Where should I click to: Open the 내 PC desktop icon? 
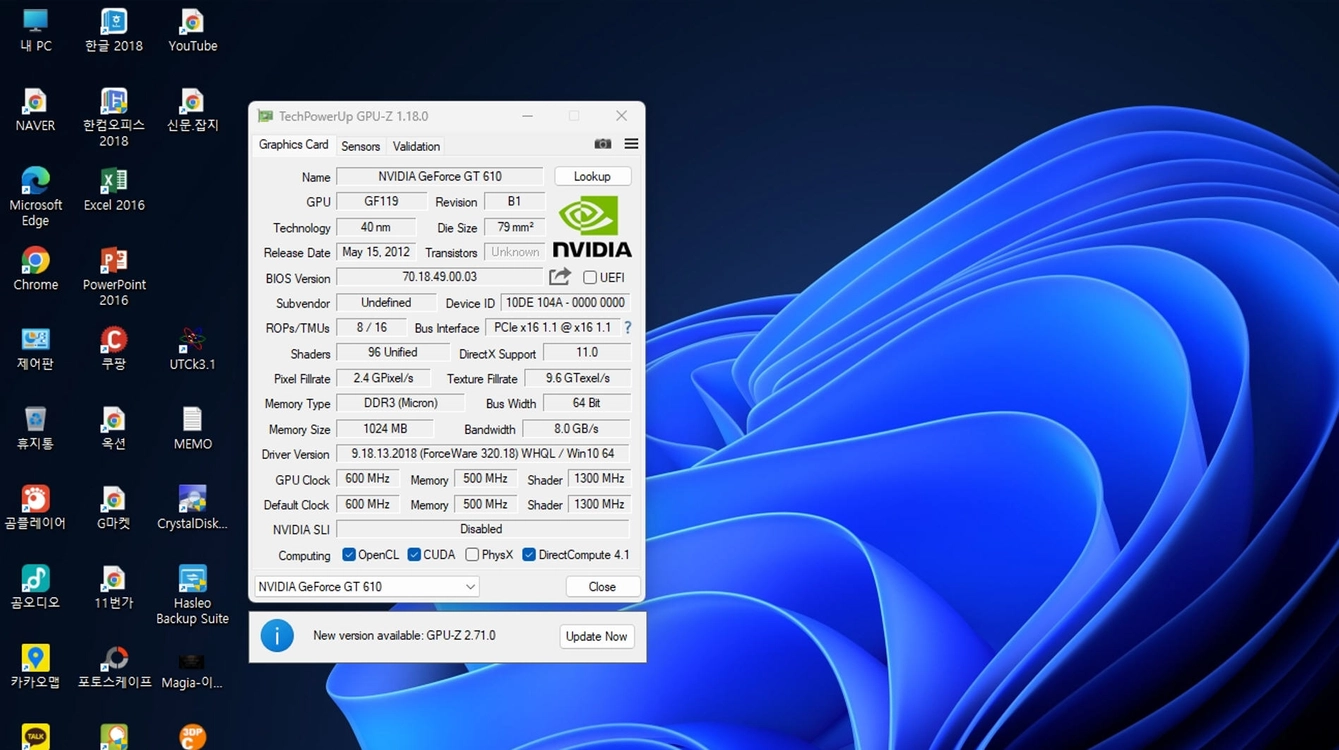coord(35,30)
